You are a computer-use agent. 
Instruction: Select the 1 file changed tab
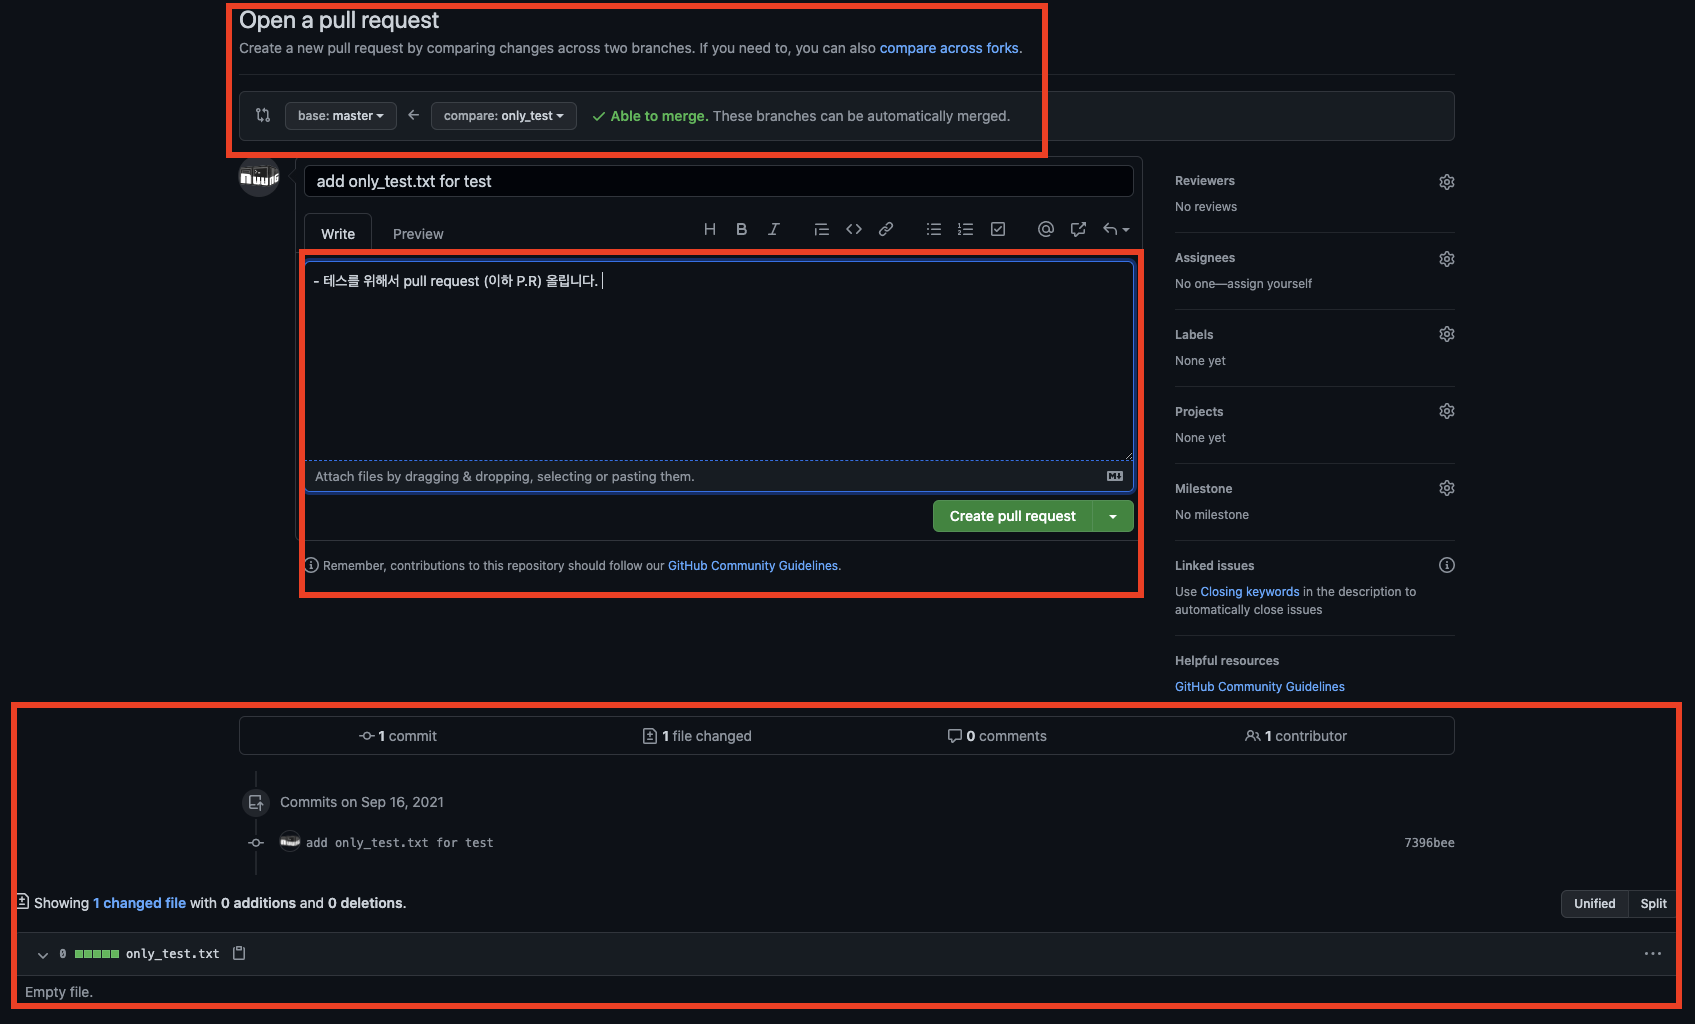(697, 736)
